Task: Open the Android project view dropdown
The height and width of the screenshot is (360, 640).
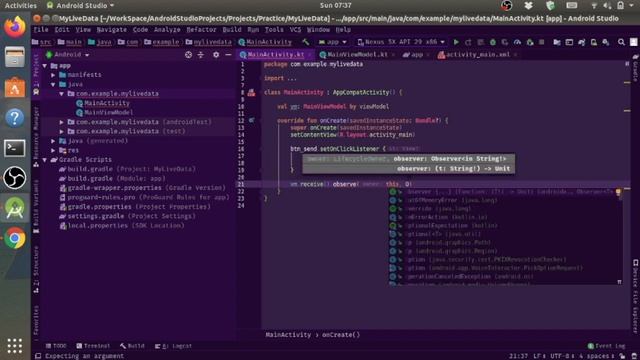Action: (x=68, y=54)
